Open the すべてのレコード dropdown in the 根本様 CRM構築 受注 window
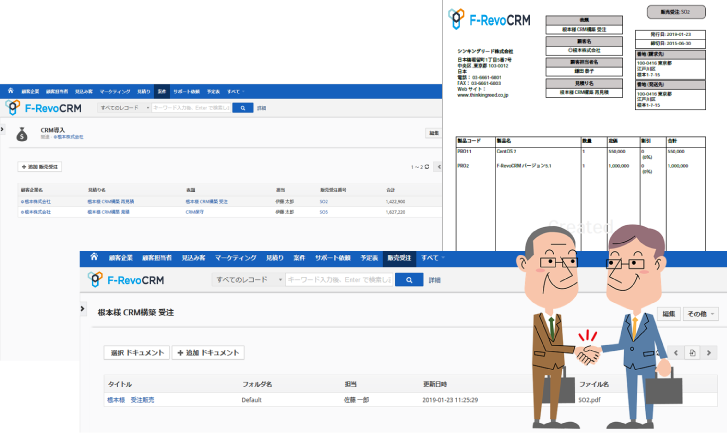The width and height of the screenshot is (727, 448). tap(248, 280)
